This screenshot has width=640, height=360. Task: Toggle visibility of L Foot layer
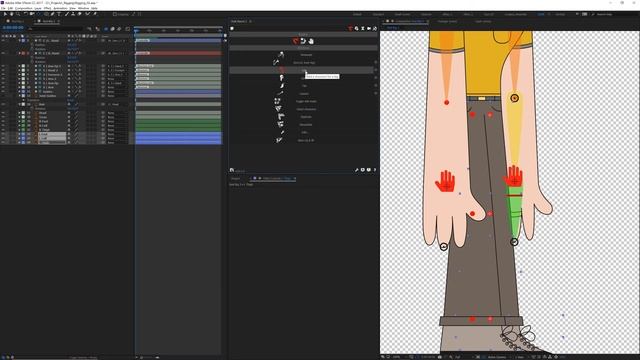[x=3, y=134]
